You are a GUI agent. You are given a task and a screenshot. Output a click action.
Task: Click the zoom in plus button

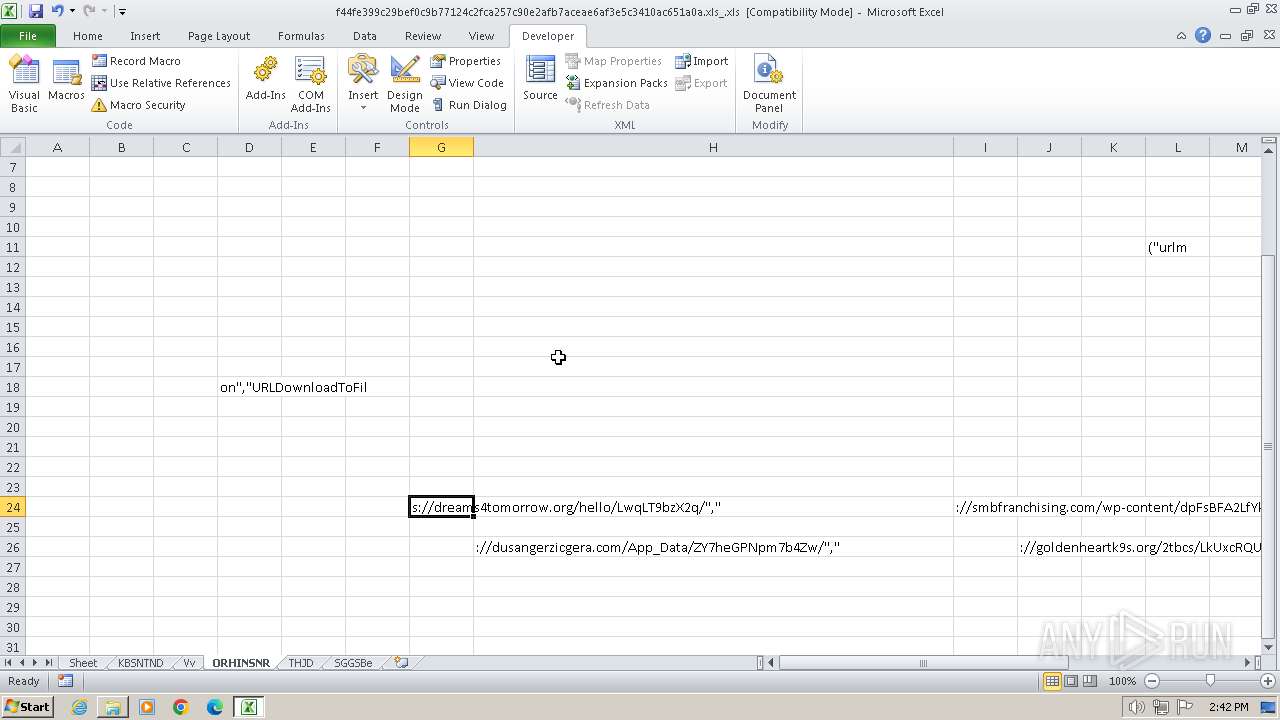1267,681
